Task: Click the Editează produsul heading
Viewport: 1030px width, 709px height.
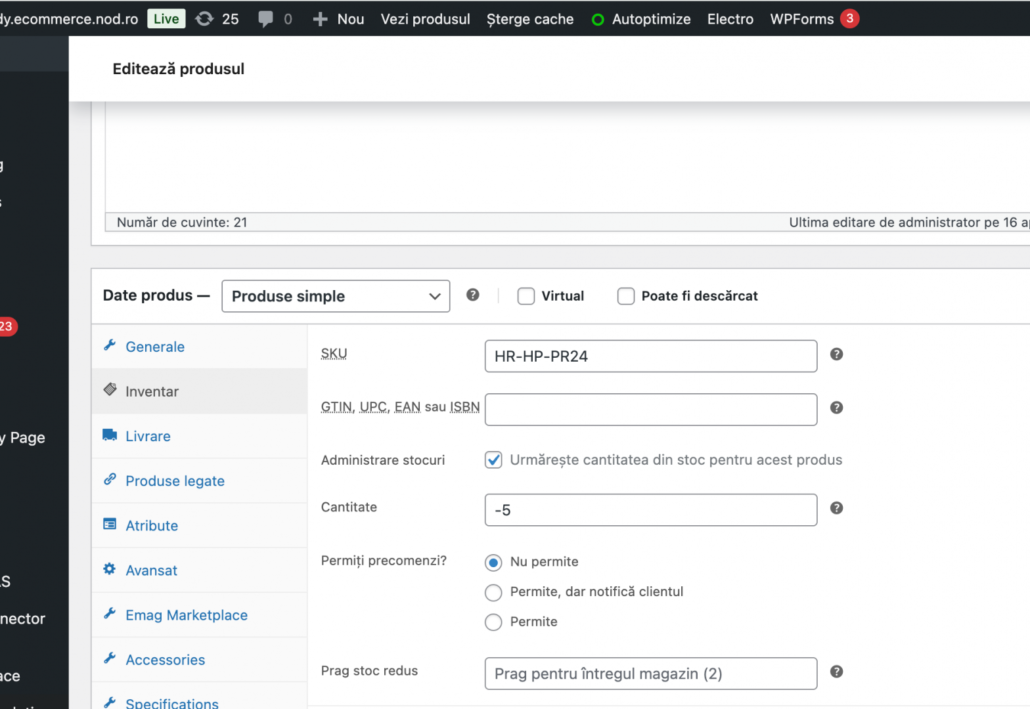Action: [x=179, y=69]
